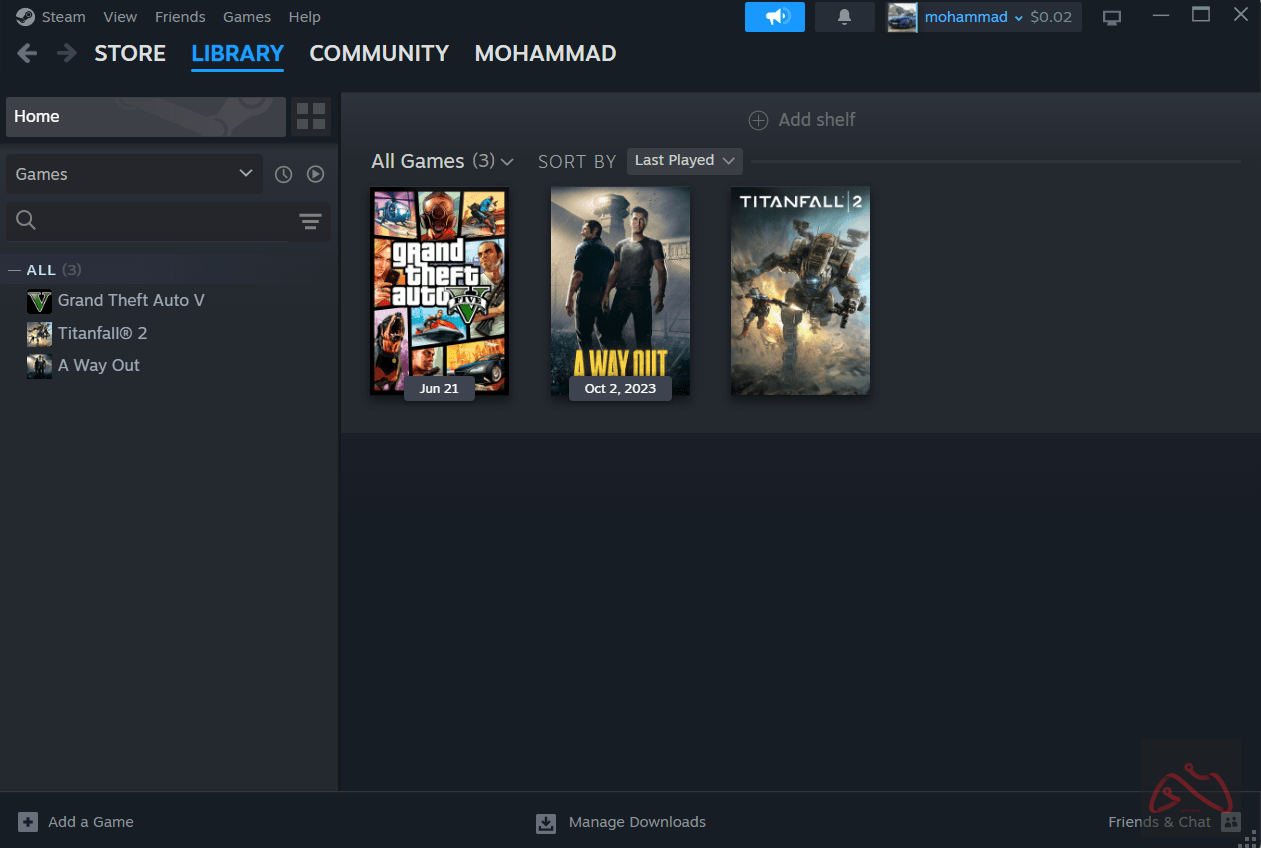Click Add a Game
The height and width of the screenshot is (848, 1261).
point(75,821)
